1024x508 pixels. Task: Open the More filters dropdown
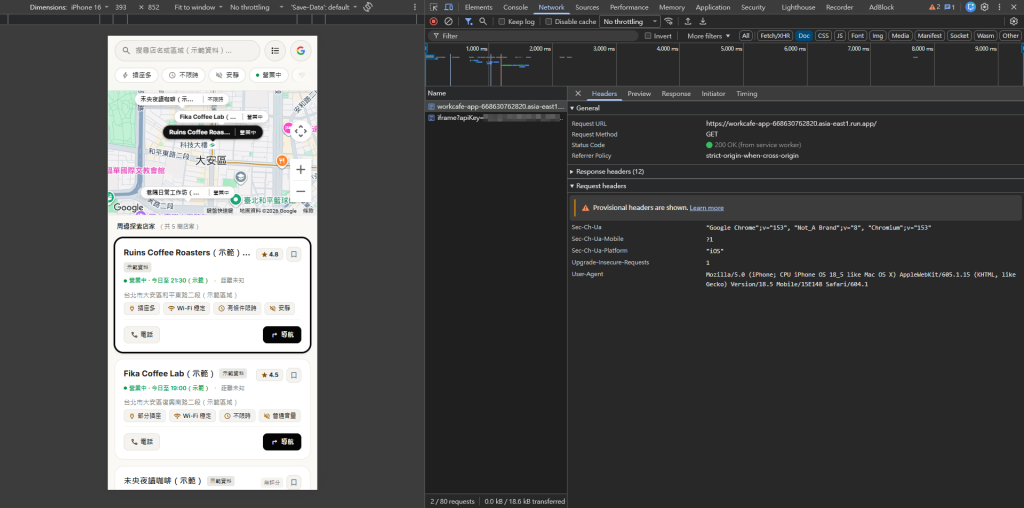(x=709, y=36)
